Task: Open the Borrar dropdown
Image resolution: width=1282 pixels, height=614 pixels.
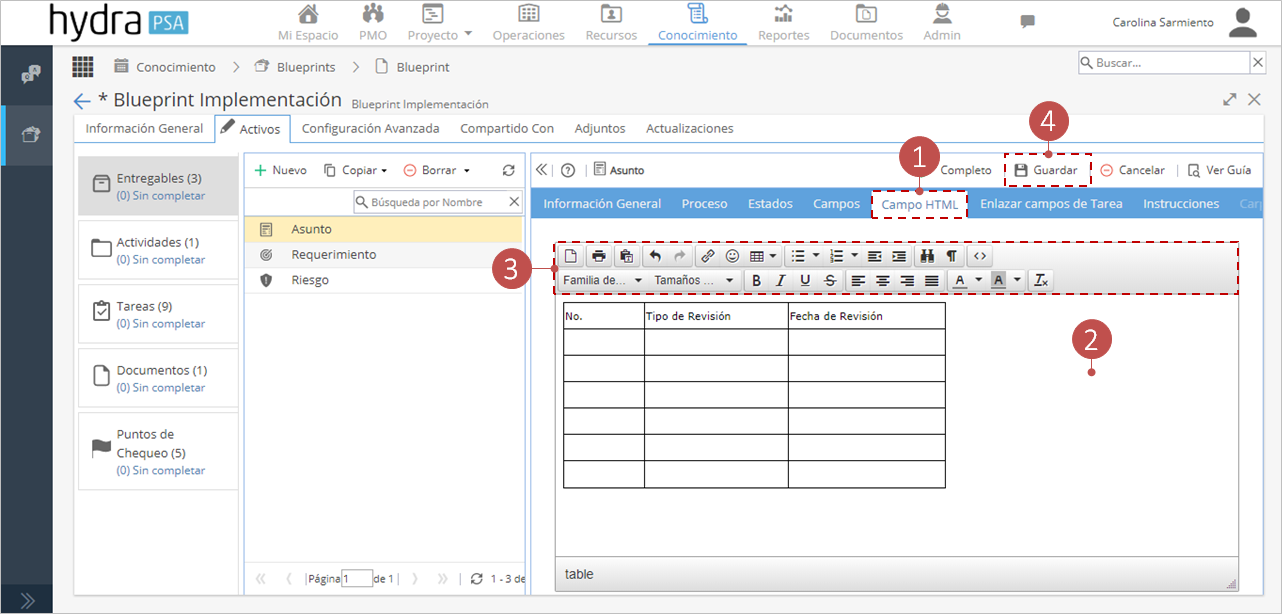Action: tap(436, 170)
